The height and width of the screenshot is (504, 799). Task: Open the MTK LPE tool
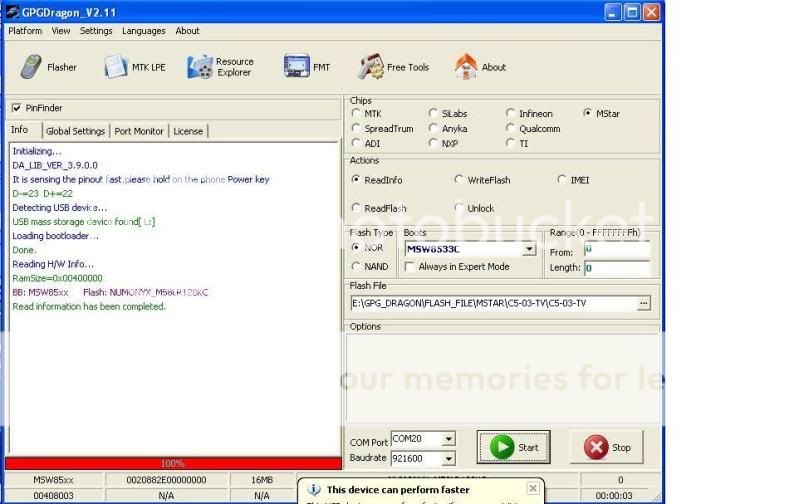point(135,67)
